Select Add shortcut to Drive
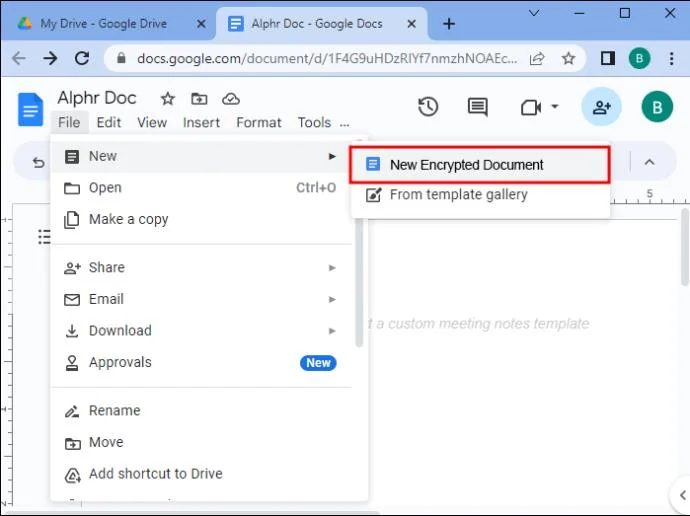This screenshot has width=690, height=516. (202, 474)
